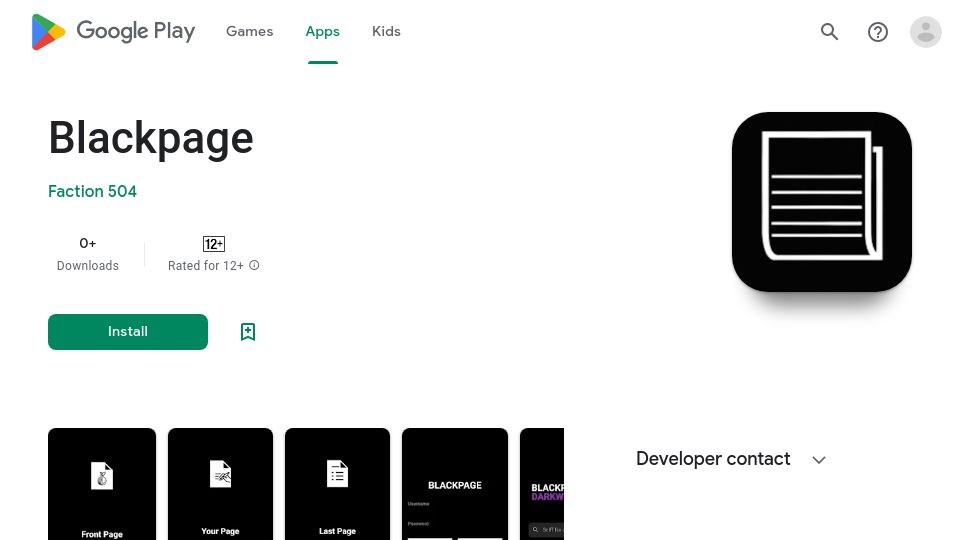Open the Faction 504 developer page
The height and width of the screenshot is (540, 960).
coord(92,192)
